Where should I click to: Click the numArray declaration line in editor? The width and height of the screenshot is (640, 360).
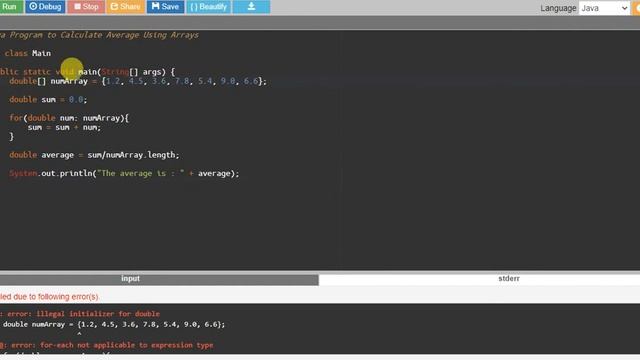pyautogui.click(x=138, y=81)
